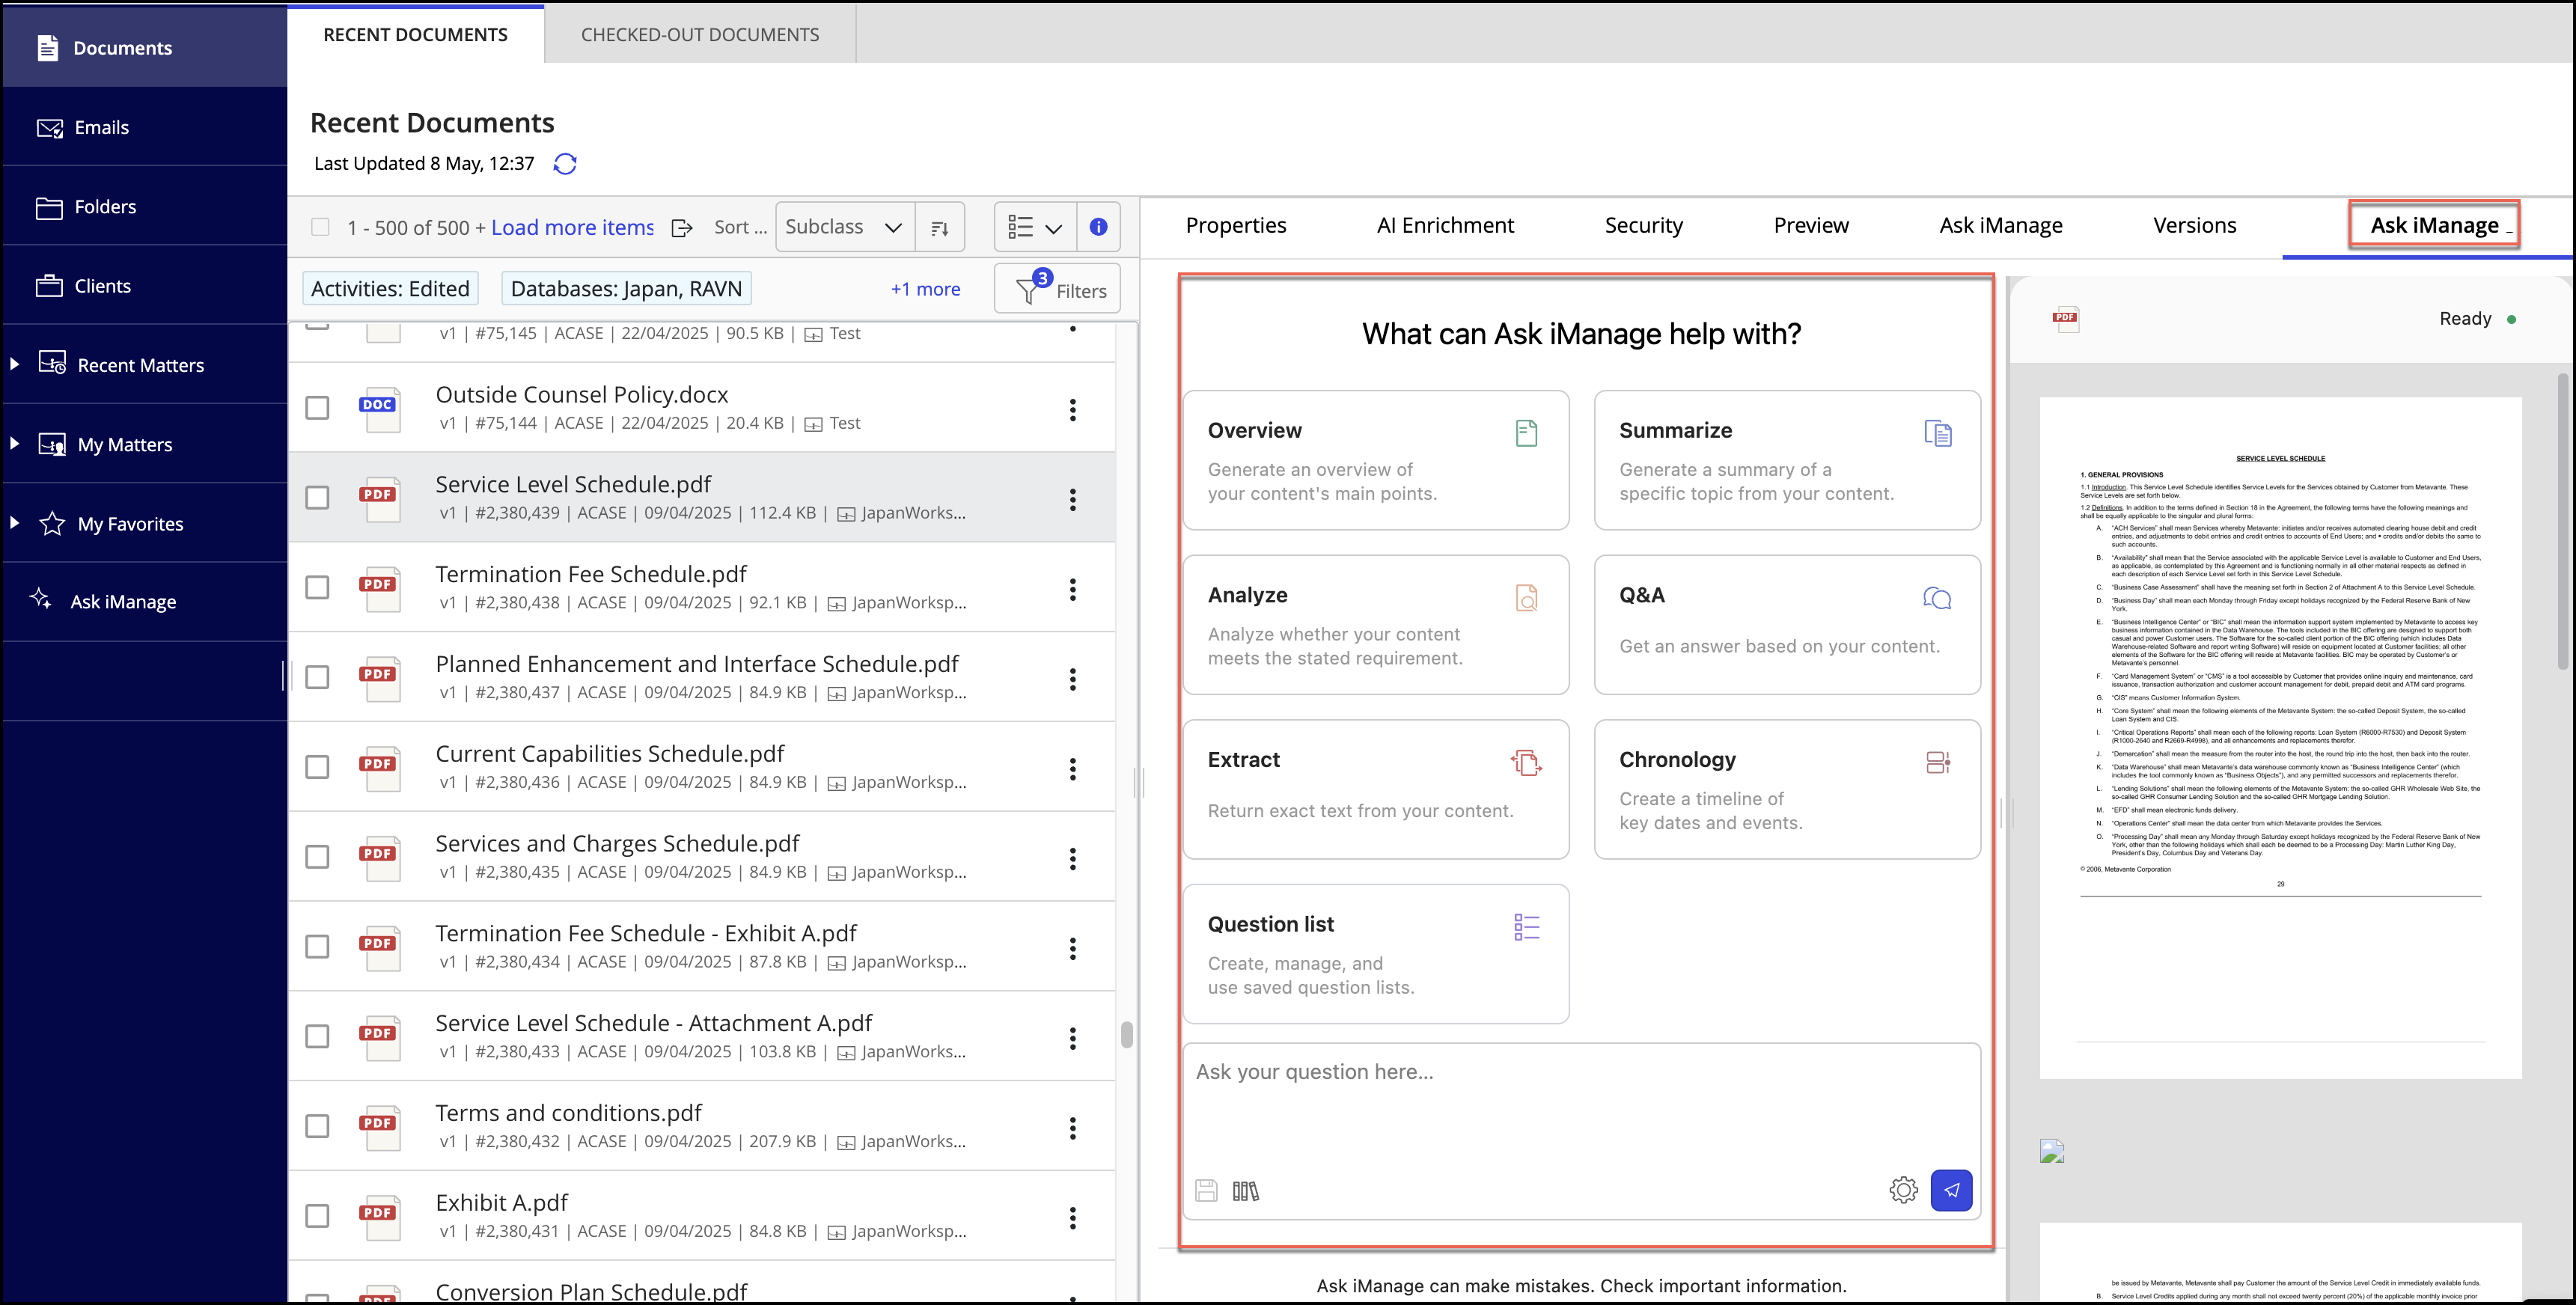Screen dimensions: 2576x1305
Task: Click the export icon beside Load more items
Action: [682, 228]
